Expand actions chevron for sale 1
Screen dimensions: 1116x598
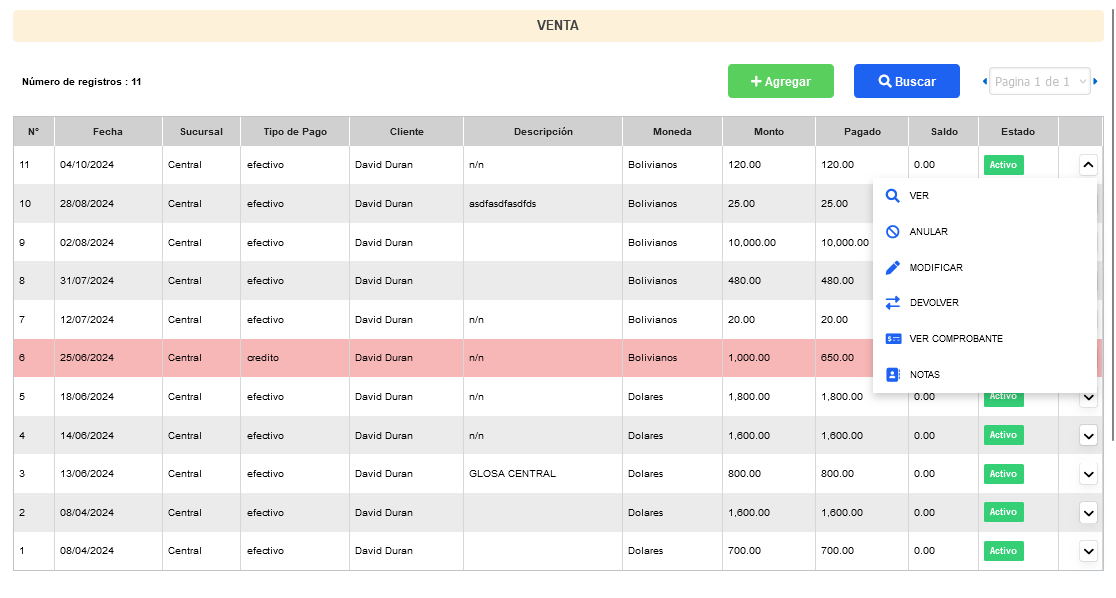(1088, 551)
